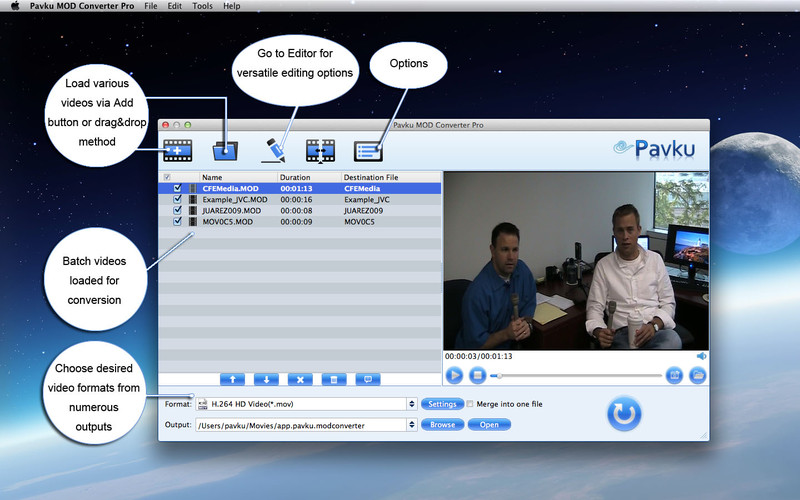Uncheck the CFEMedia.MOD checkbox
The width and height of the screenshot is (800, 500).
(x=177, y=188)
